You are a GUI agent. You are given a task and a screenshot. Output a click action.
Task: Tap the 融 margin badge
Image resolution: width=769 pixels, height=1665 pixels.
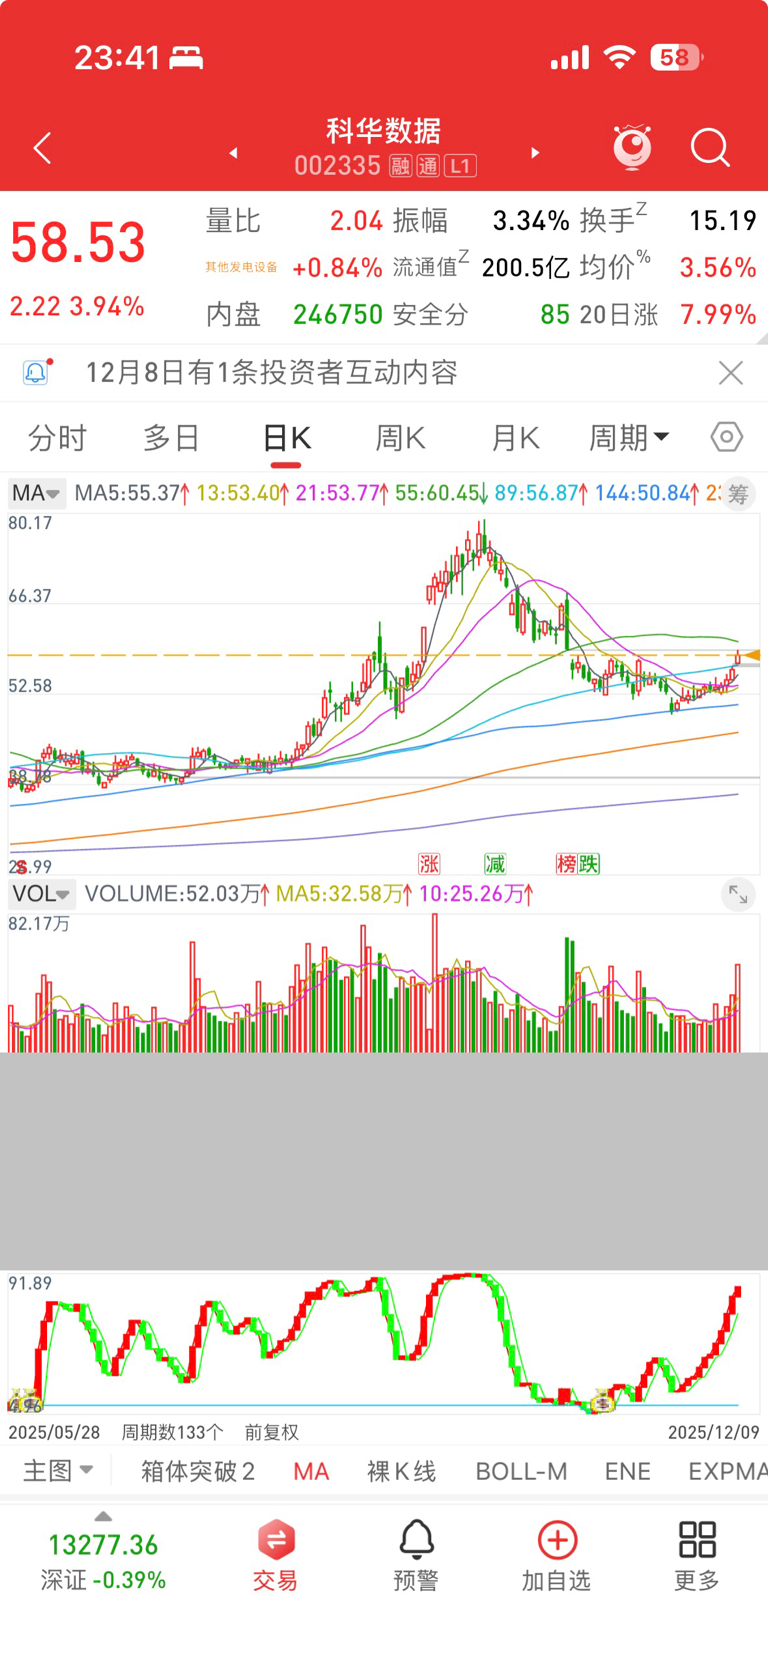[400, 166]
